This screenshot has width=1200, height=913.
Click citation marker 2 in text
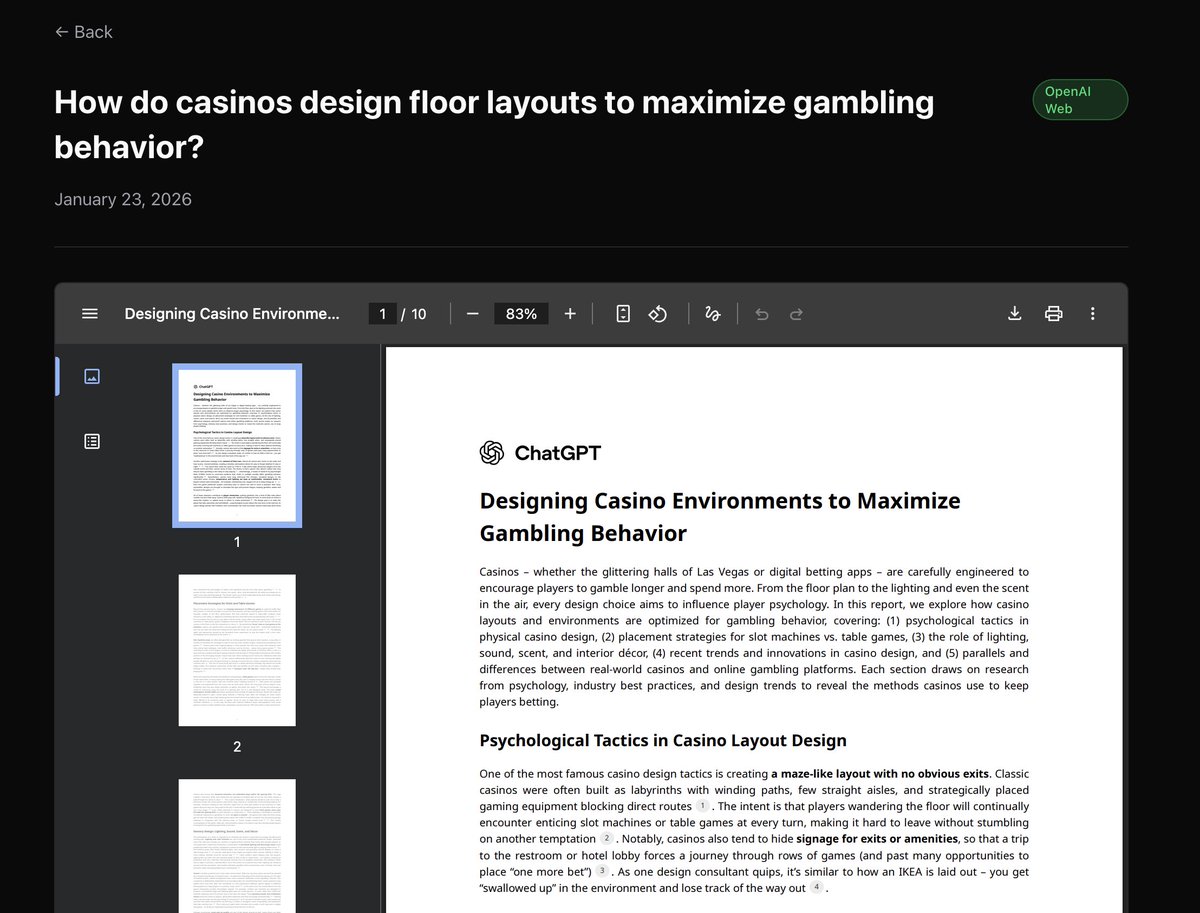coord(607,838)
